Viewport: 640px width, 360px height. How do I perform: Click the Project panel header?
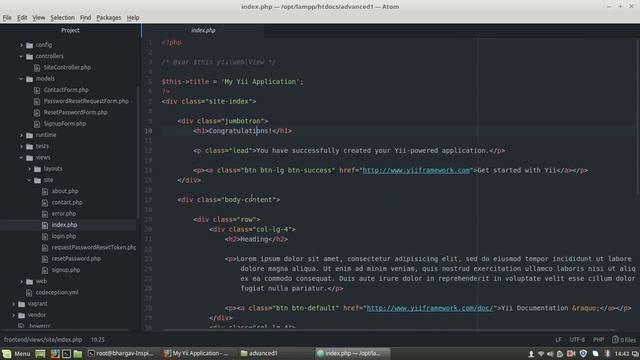(70, 30)
